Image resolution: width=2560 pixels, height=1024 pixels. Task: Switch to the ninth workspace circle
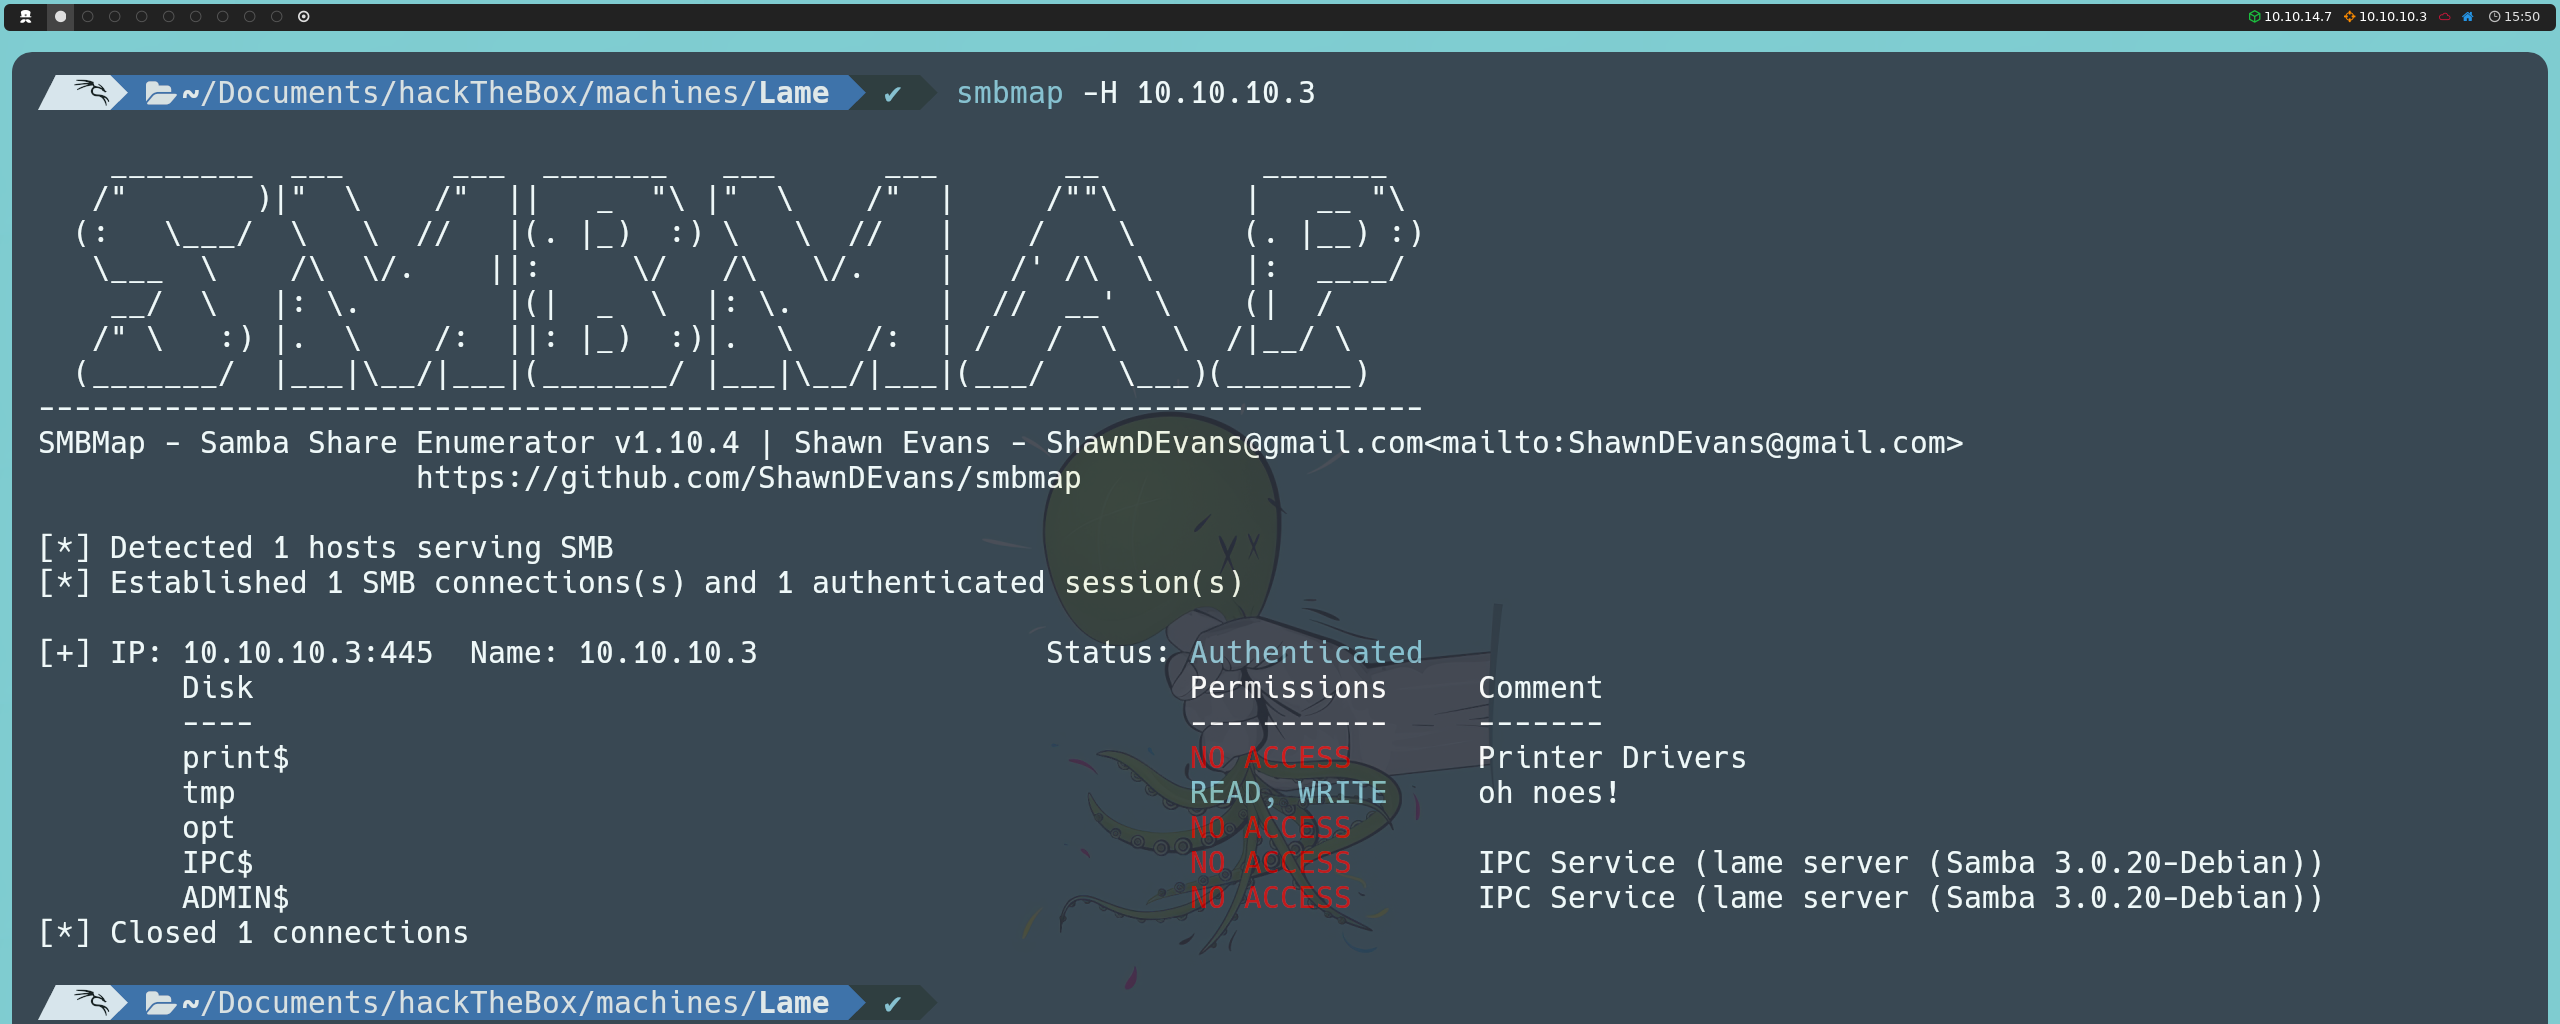tap(277, 16)
